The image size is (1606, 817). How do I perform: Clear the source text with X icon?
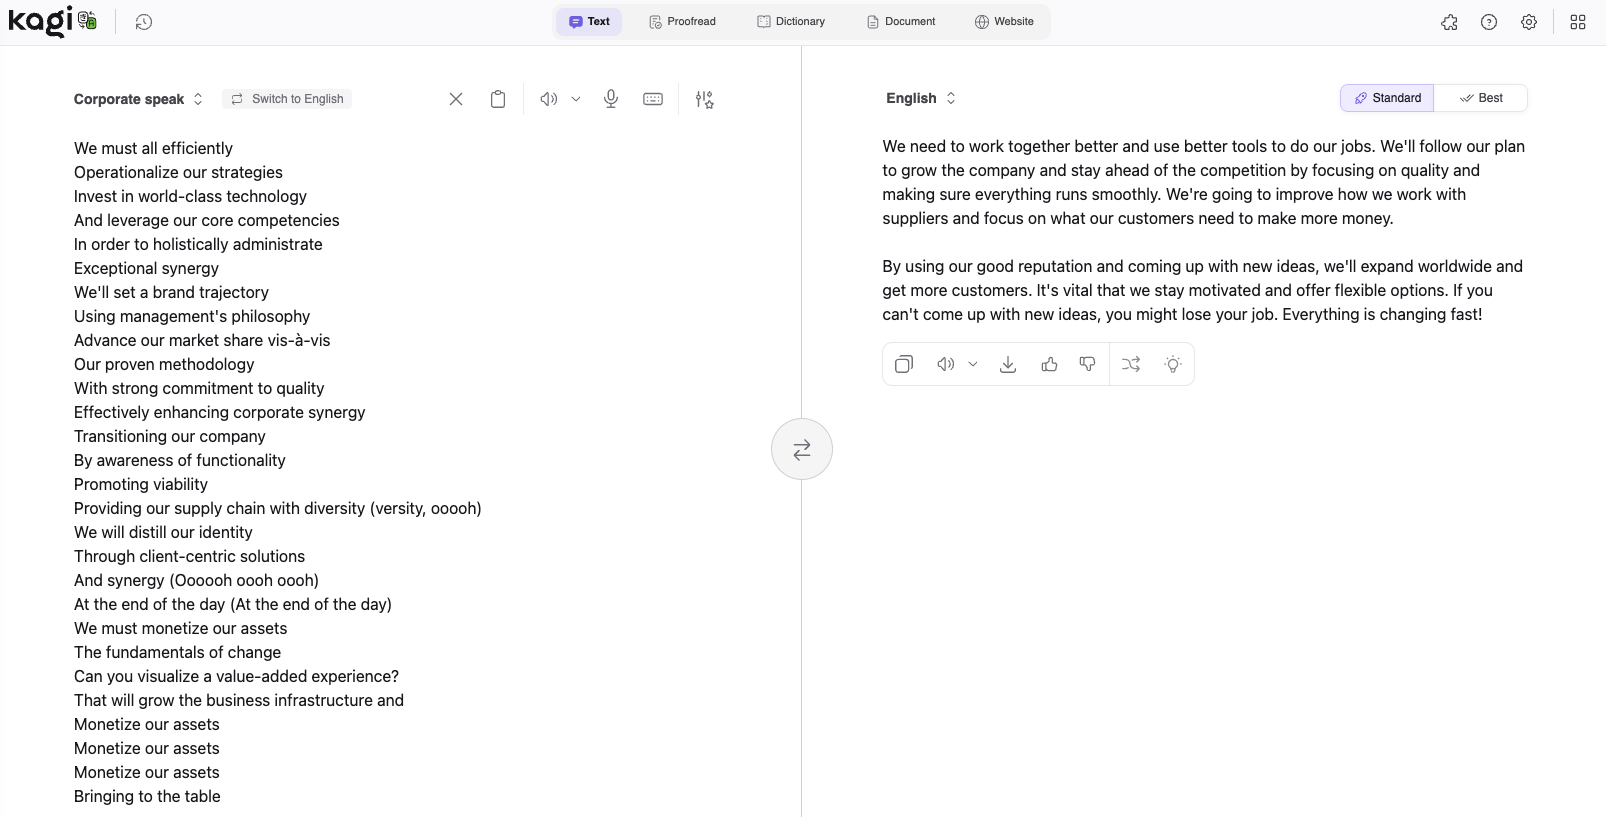(456, 99)
